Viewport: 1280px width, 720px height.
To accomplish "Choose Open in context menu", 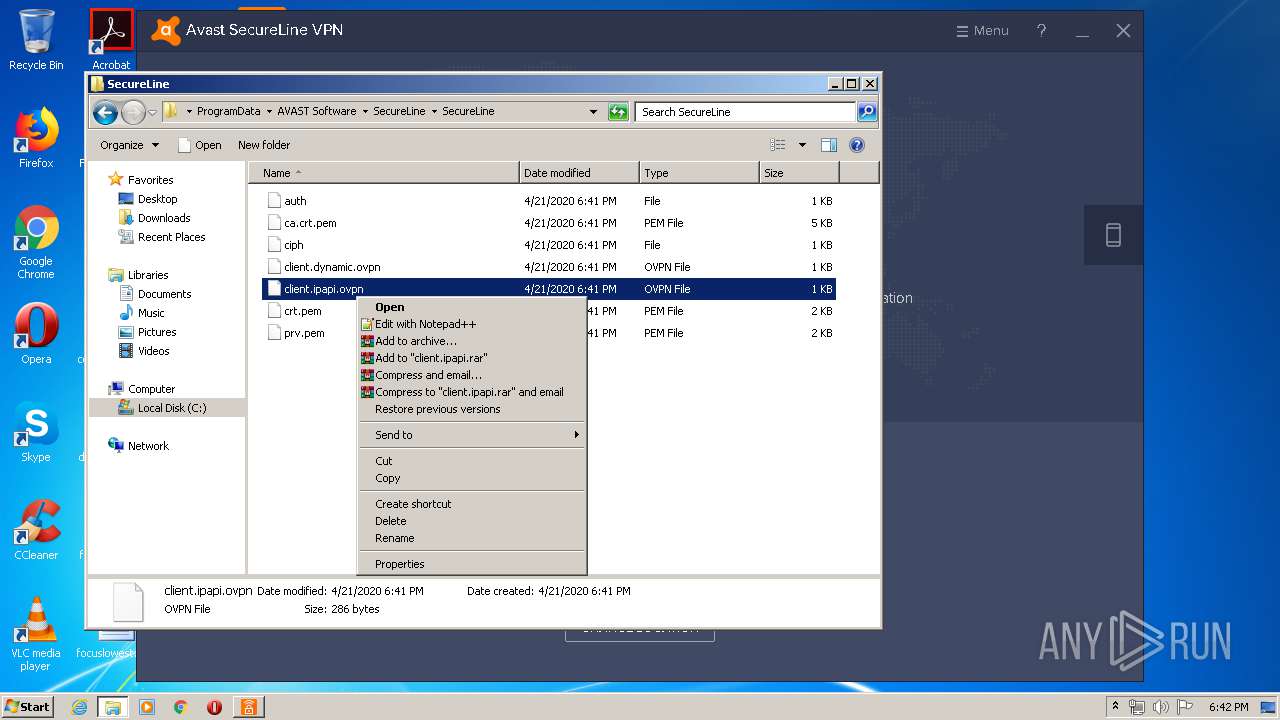I will [x=471, y=307].
